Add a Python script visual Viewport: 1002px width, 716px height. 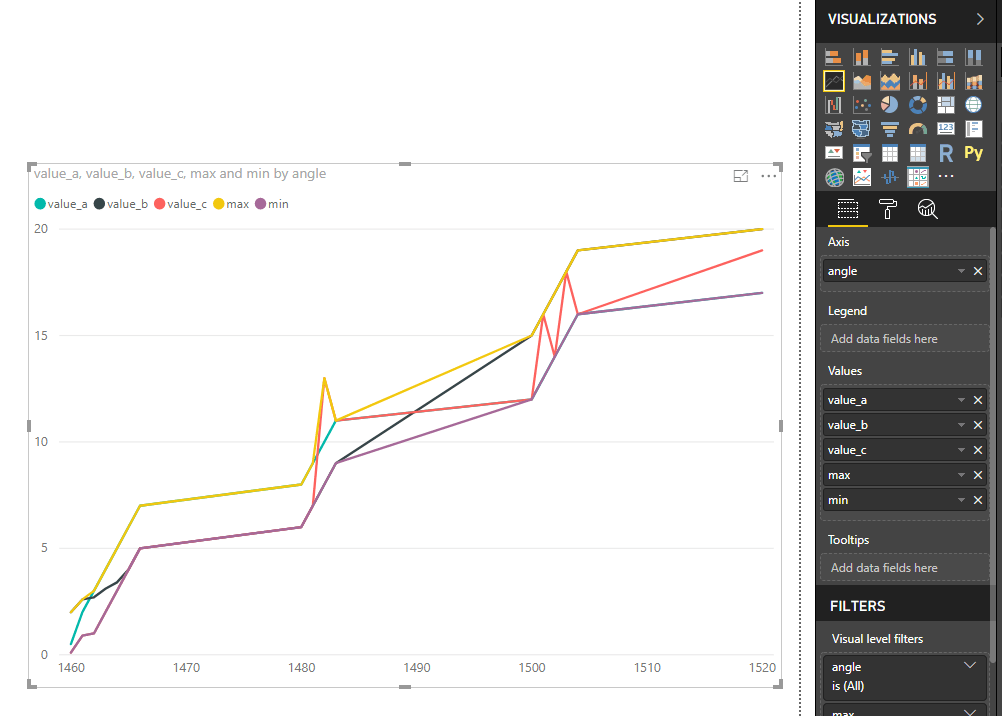pos(973,153)
